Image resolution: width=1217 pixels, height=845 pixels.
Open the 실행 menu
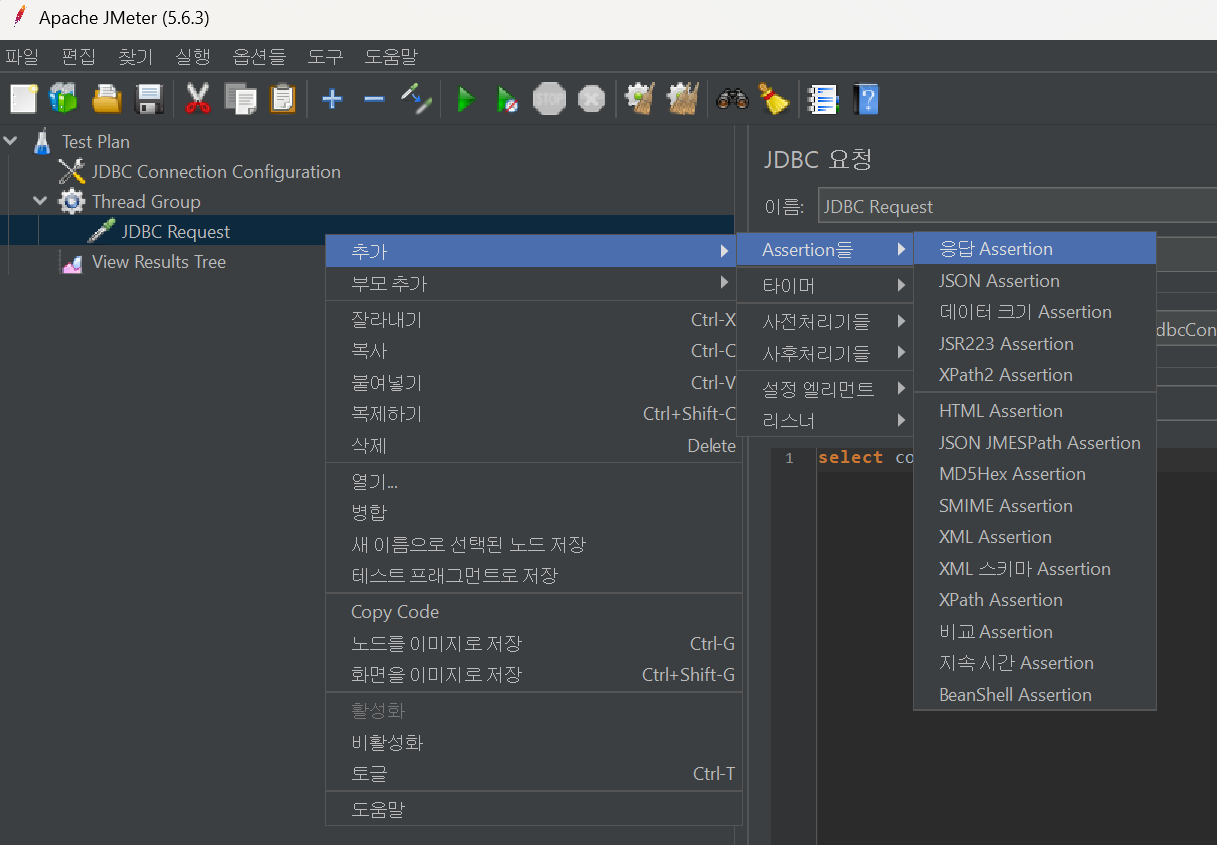(192, 57)
